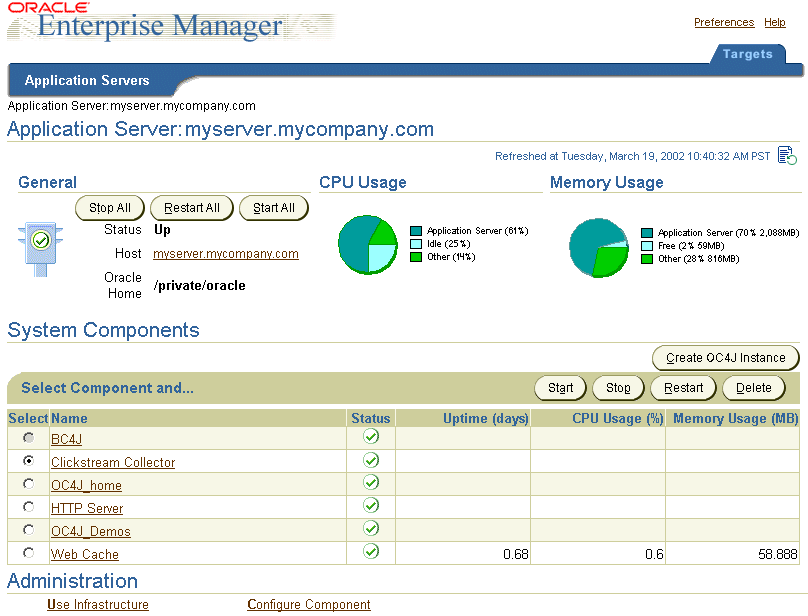Click the Web Cache CPU value 0.6
The height and width of the screenshot is (616, 808).
point(654,554)
